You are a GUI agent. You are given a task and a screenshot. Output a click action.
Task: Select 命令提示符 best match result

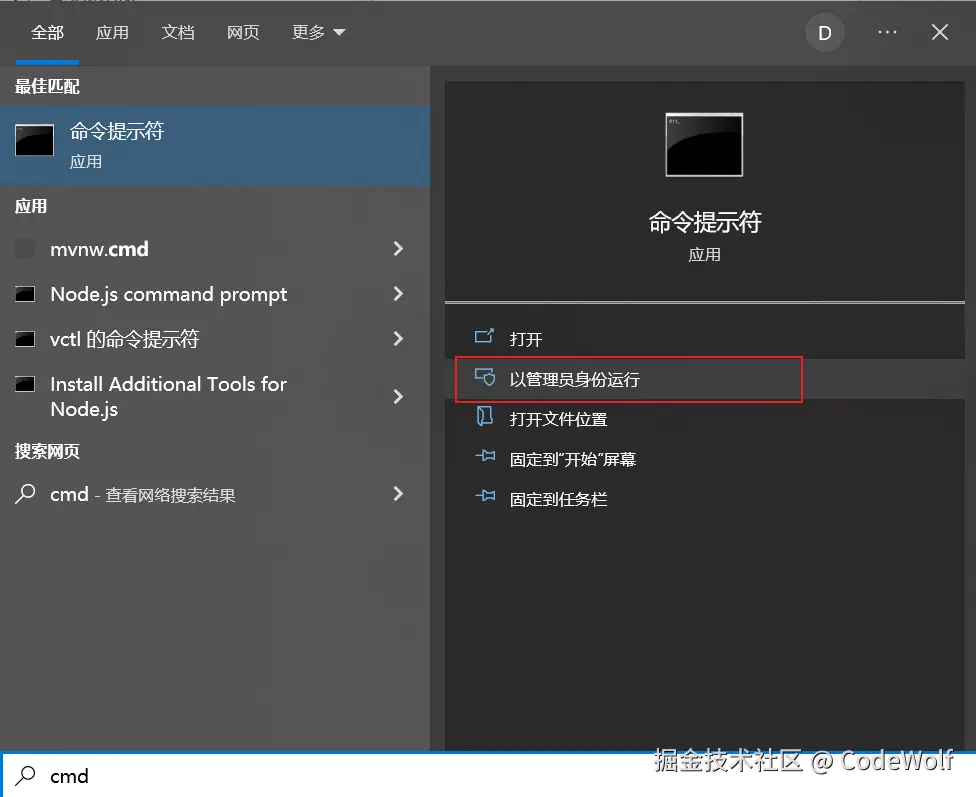pyautogui.click(x=215, y=146)
